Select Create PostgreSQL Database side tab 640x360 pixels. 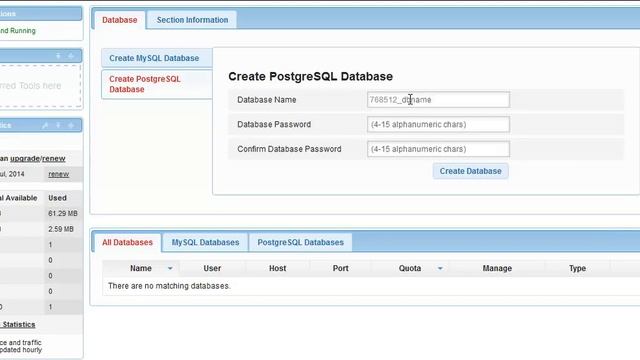pos(157,84)
